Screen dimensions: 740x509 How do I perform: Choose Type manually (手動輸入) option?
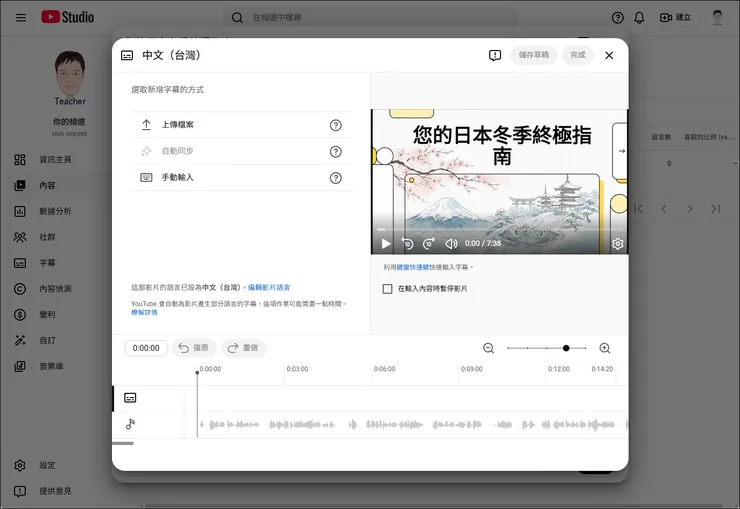(x=242, y=178)
